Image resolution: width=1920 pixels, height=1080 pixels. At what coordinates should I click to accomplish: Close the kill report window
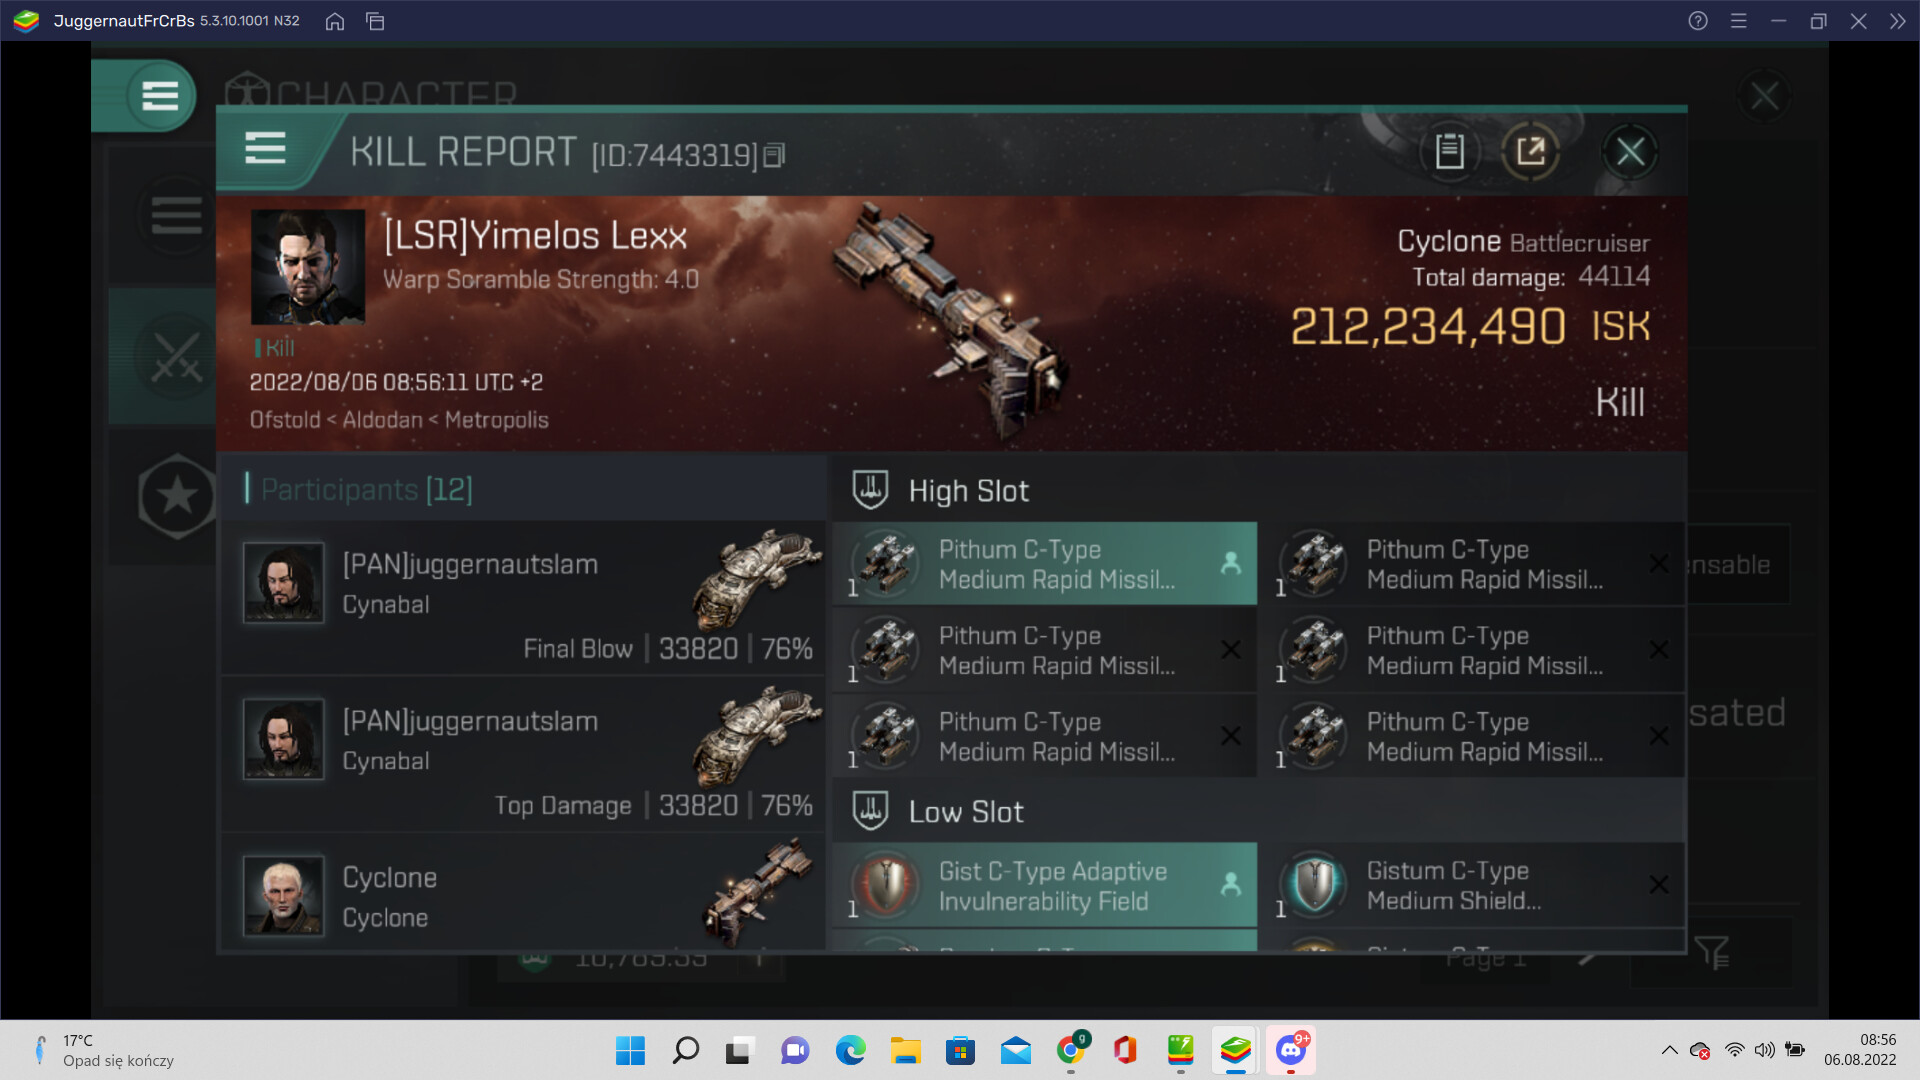click(1630, 152)
